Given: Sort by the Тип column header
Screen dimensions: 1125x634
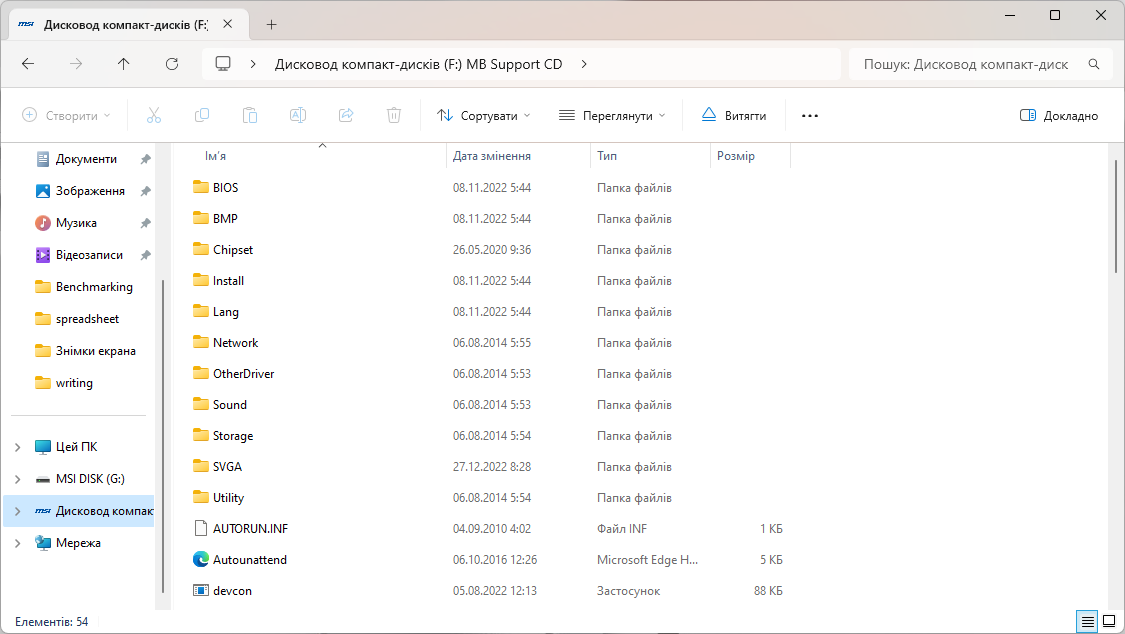Looking at the screenshot, I should 607,156.
